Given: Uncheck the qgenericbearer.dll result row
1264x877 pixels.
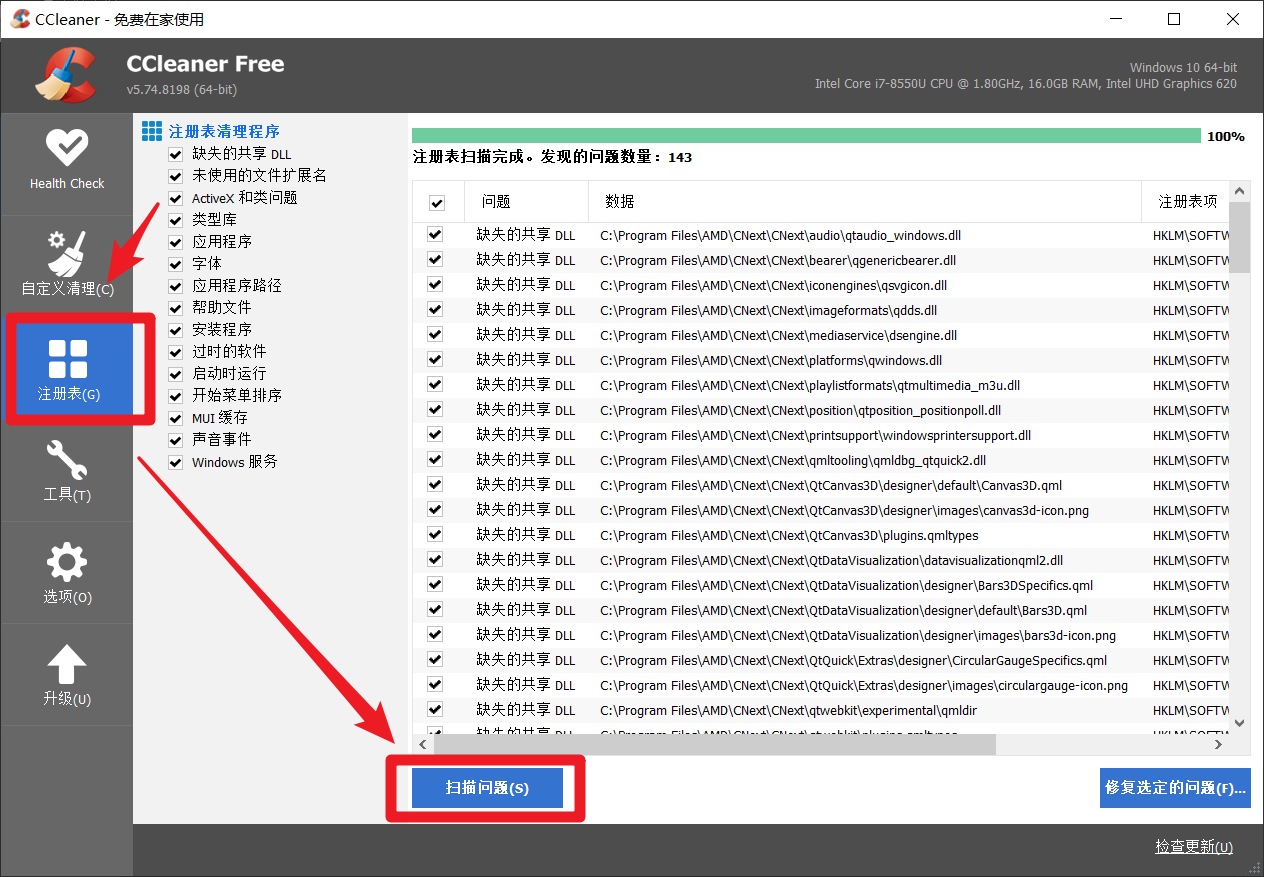Looking at the screenshot, I should coord(435,260).
